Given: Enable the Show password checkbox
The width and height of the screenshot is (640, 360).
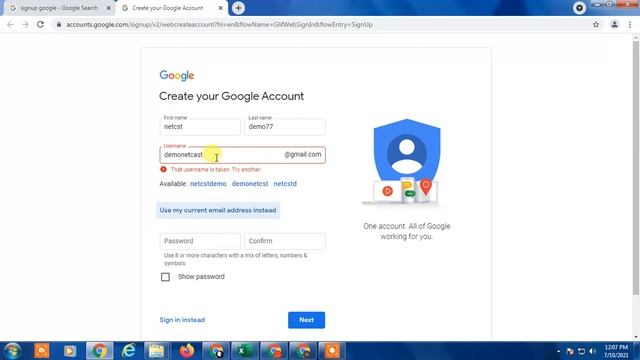Looking at the screenshot, I should point(165,277).
